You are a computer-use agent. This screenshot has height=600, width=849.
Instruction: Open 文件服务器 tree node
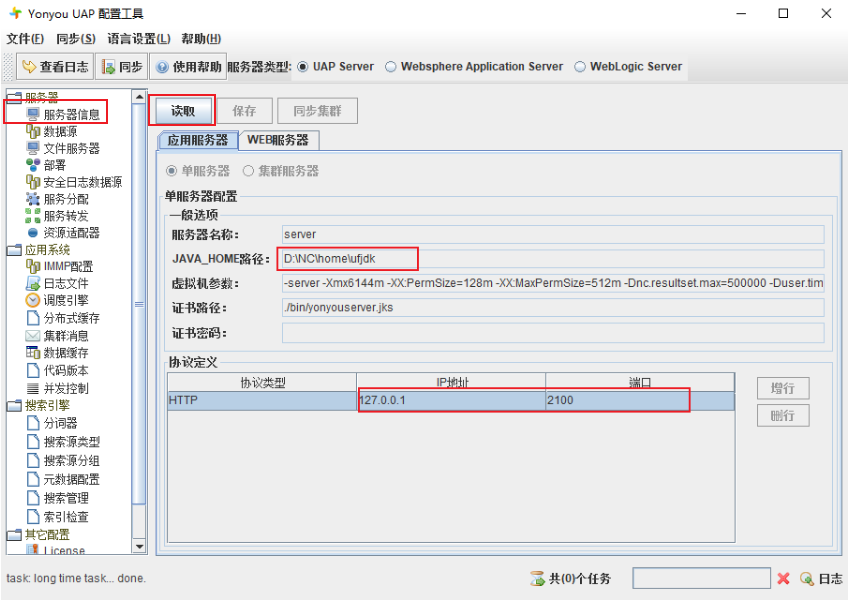(63, 148)
